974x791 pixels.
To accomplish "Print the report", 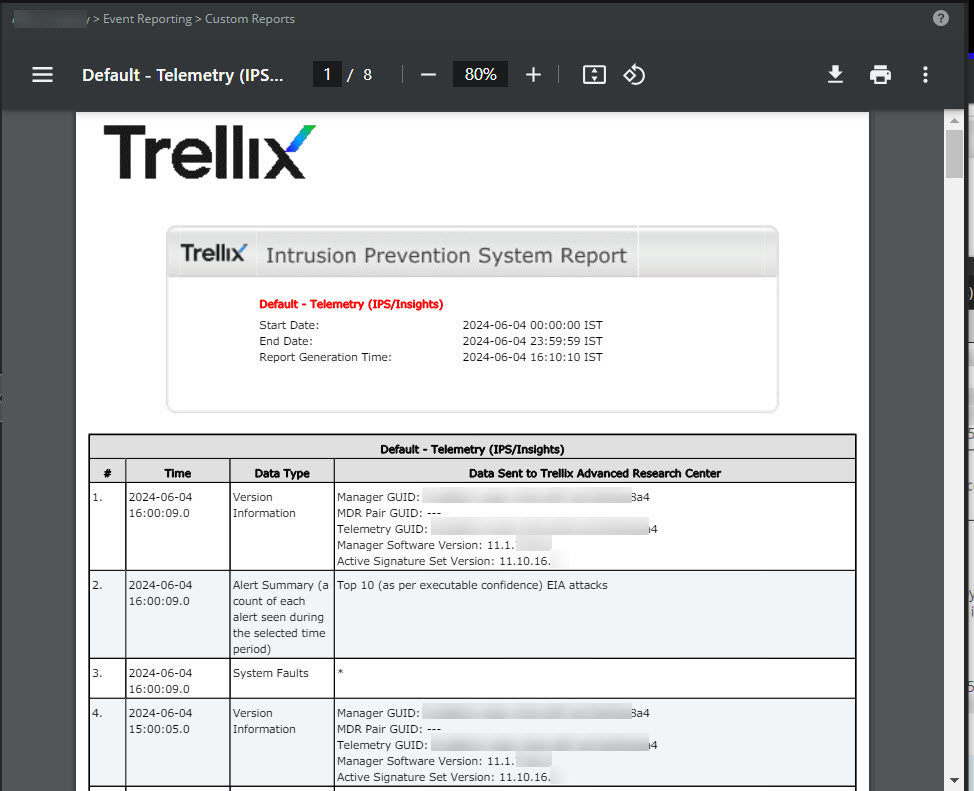I will pos(880,75).
